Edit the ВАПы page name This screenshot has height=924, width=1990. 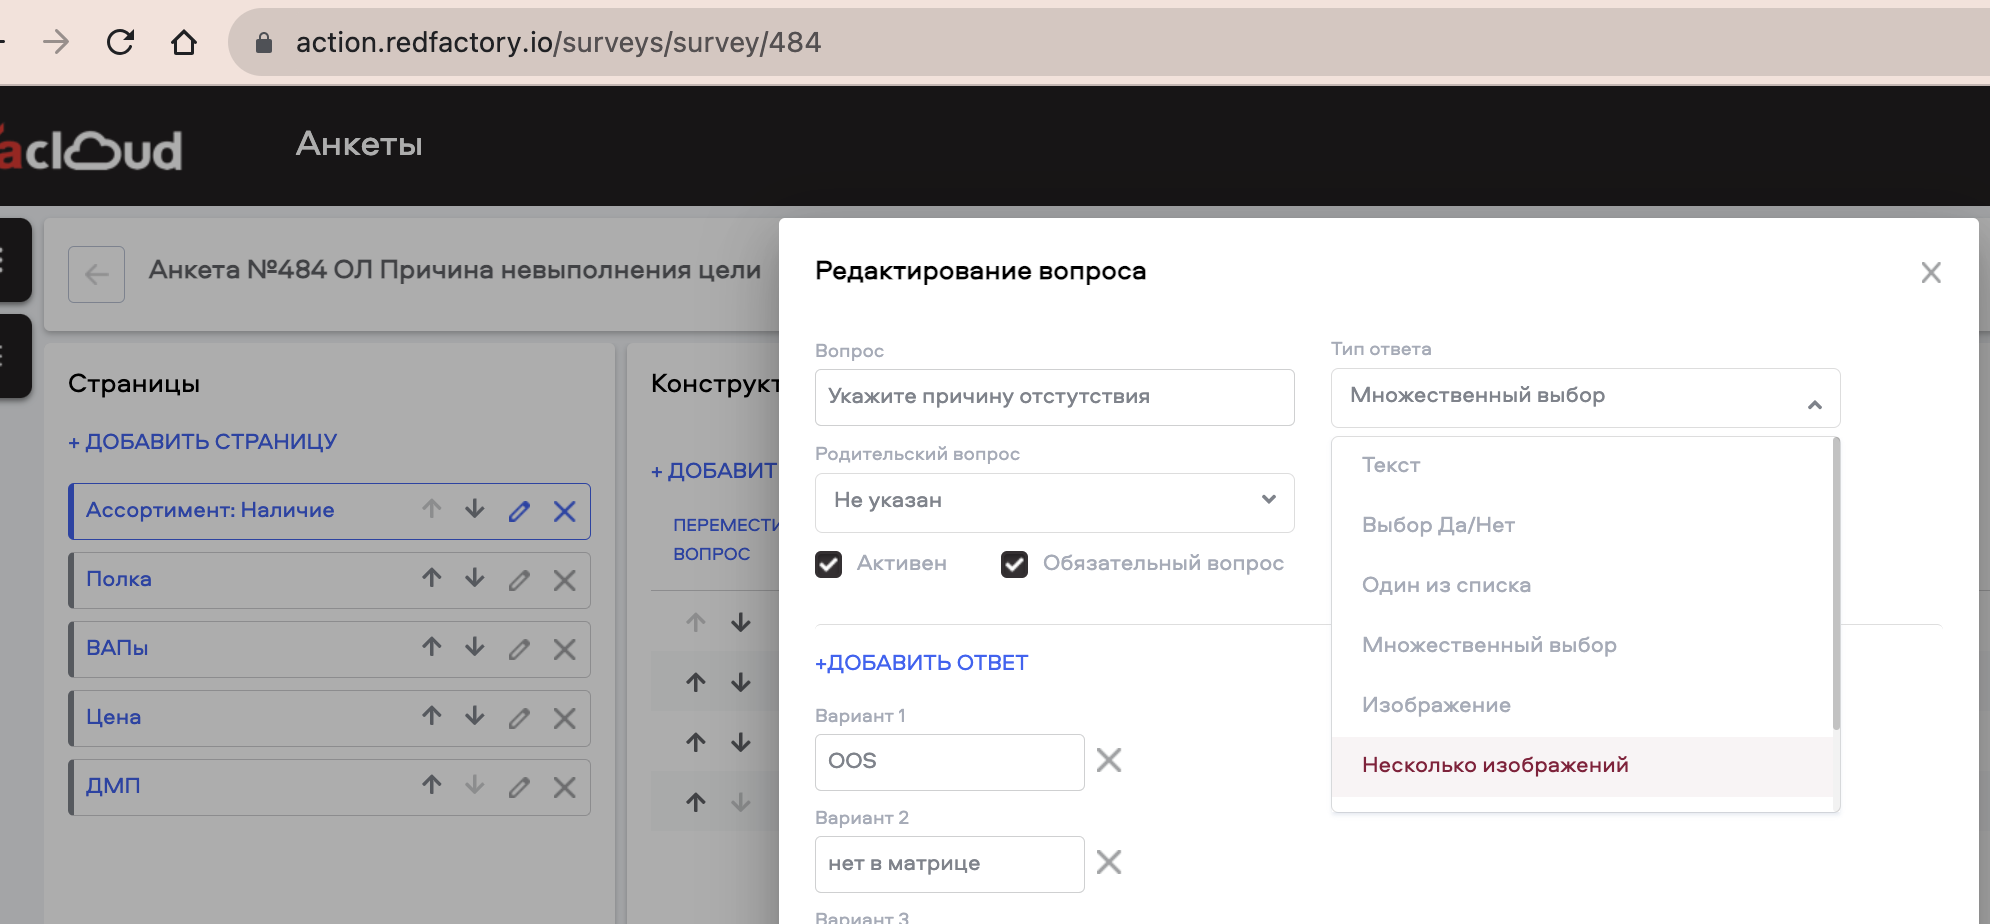tap(519, 649)
